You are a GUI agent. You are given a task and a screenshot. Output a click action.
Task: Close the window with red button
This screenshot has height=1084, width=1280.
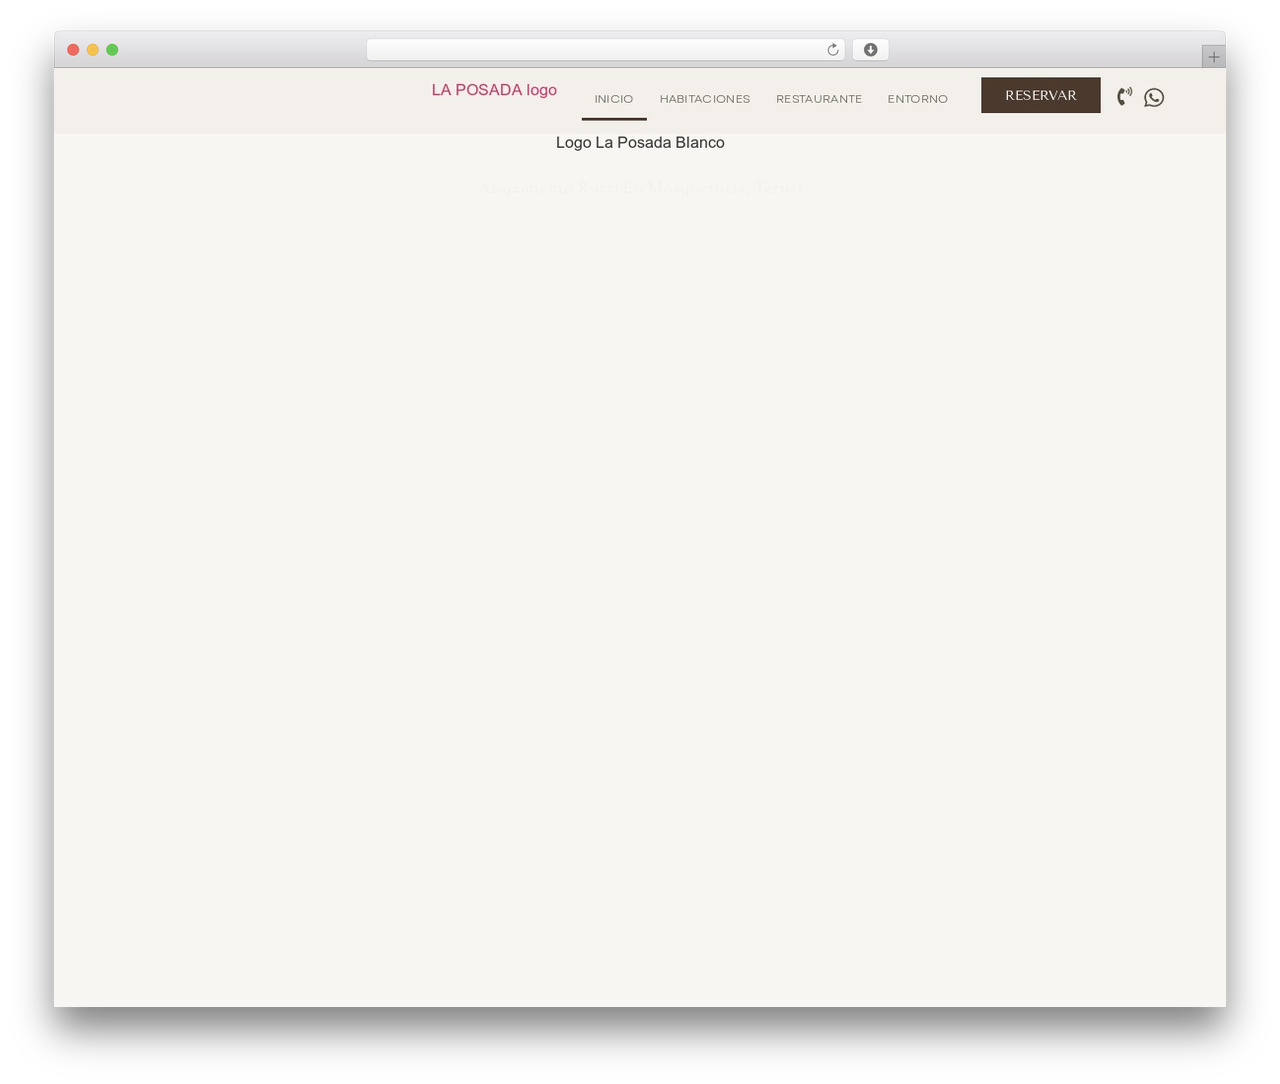coord(73,50)
